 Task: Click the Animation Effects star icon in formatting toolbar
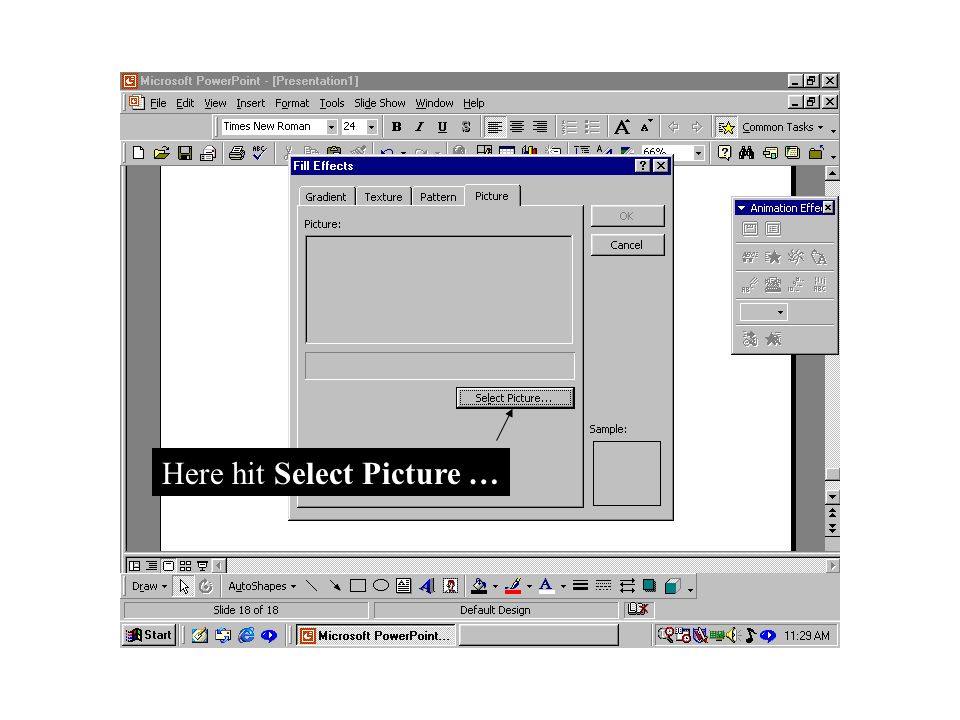[x=726, y=127]
